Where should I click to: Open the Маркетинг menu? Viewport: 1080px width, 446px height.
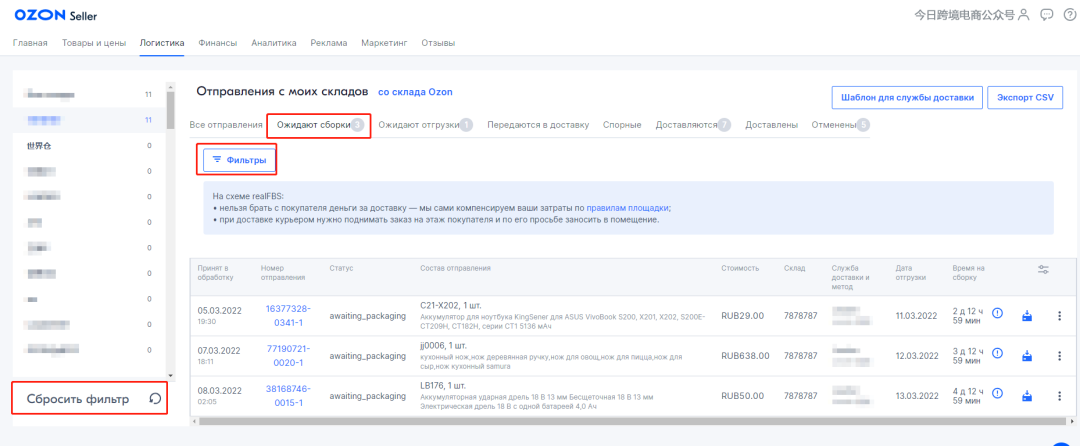[x=384, y=43]
